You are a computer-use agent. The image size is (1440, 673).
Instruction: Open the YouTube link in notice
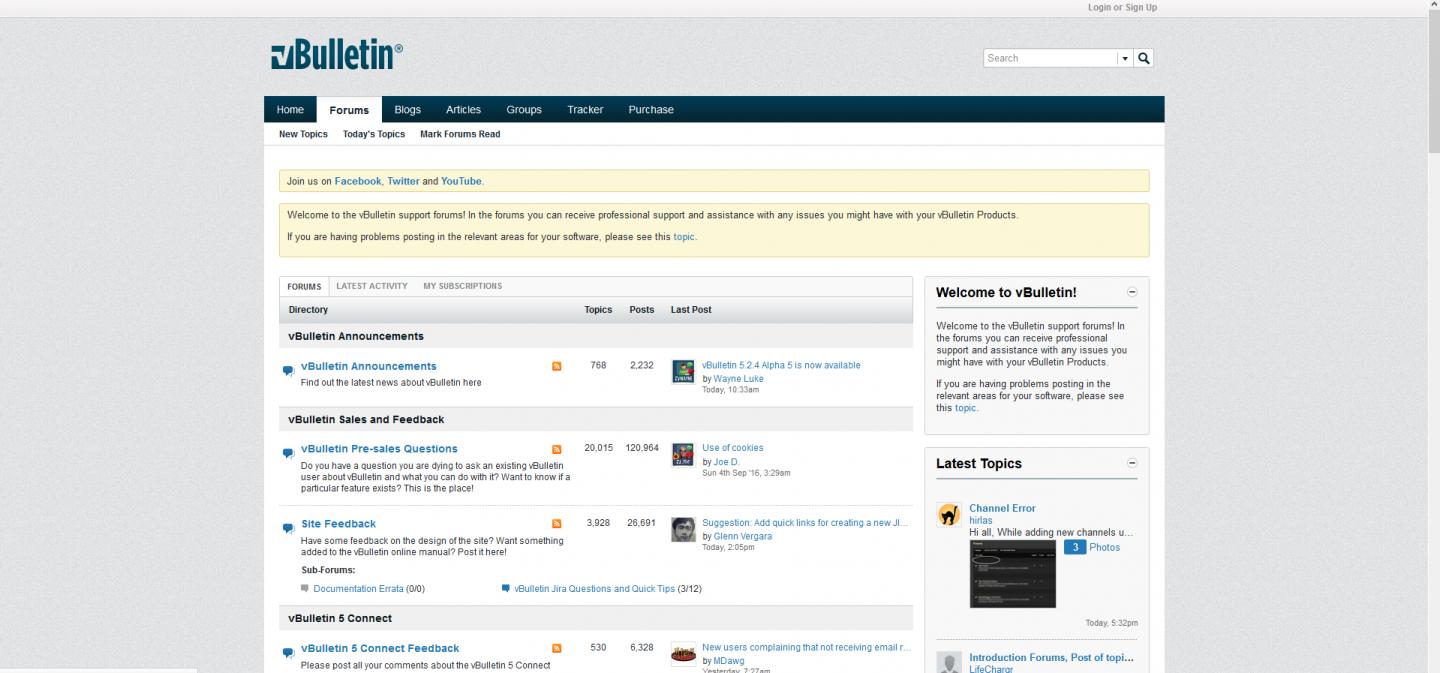[x=461, y=181]
